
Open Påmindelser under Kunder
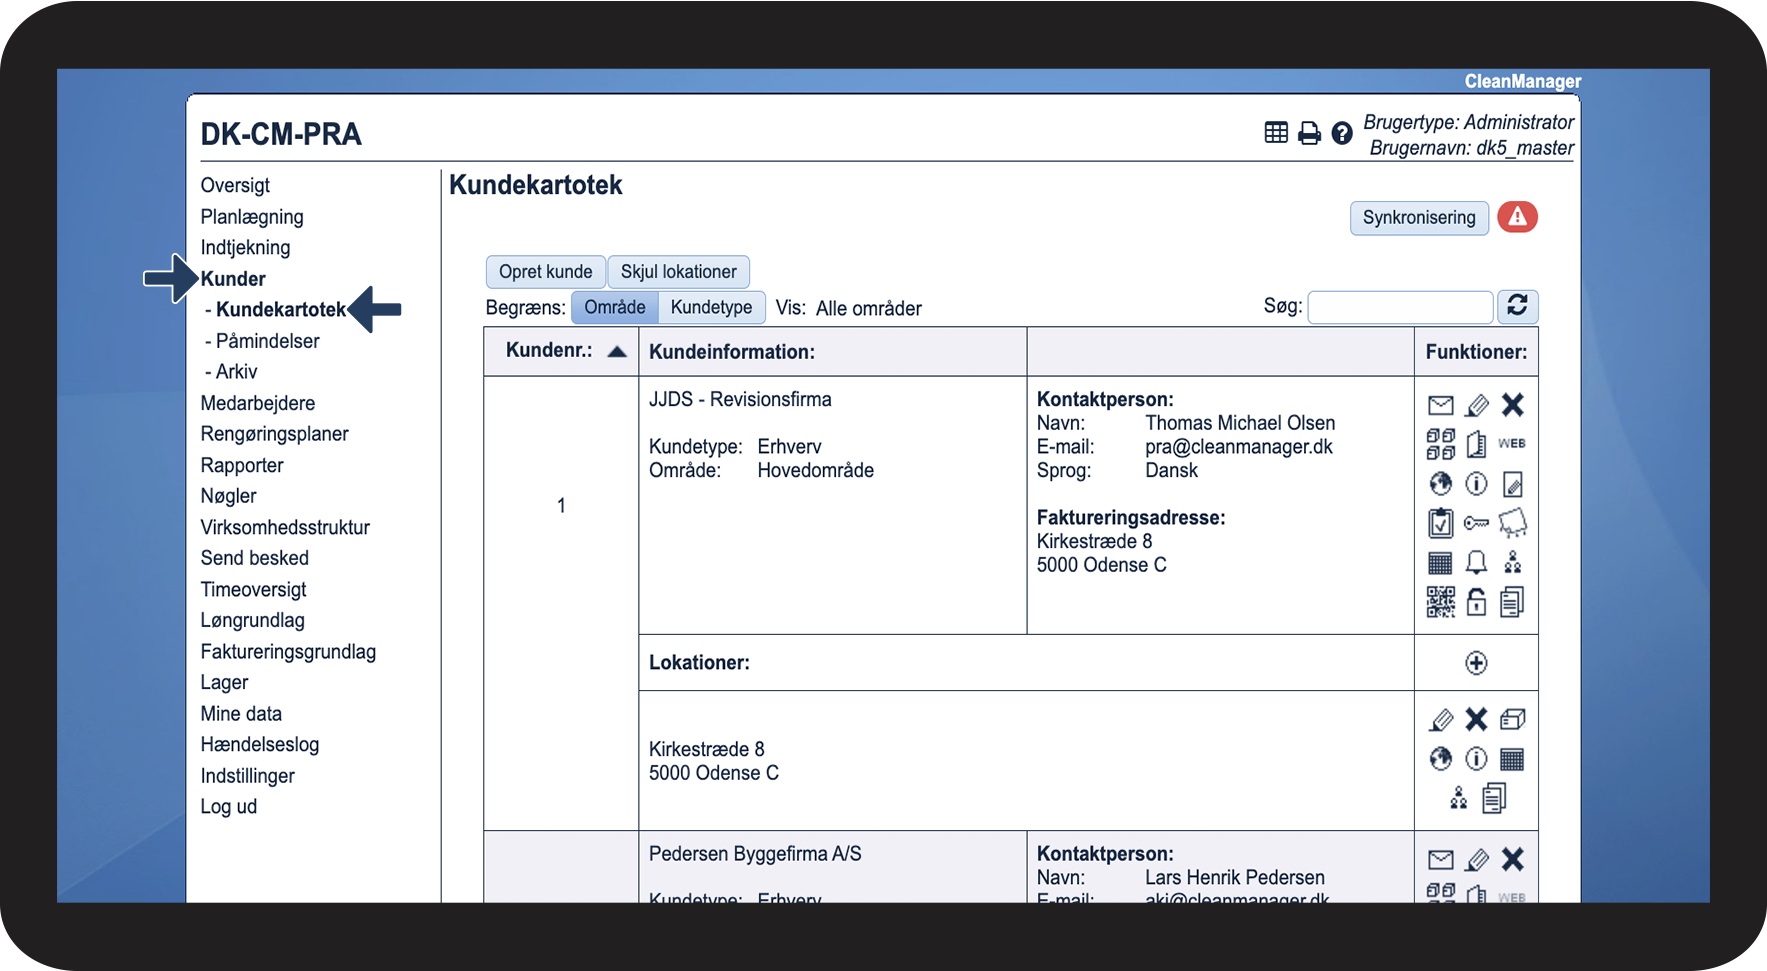point(268,341)
